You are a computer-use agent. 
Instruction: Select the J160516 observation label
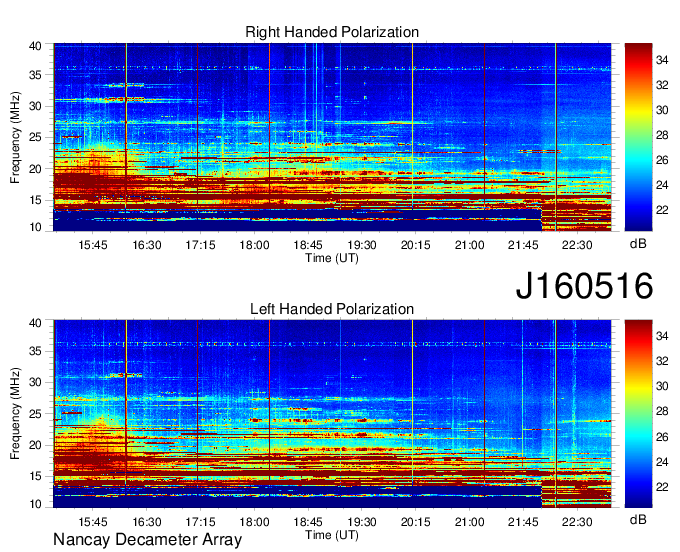pyautogui.click(x=584, y=286)
